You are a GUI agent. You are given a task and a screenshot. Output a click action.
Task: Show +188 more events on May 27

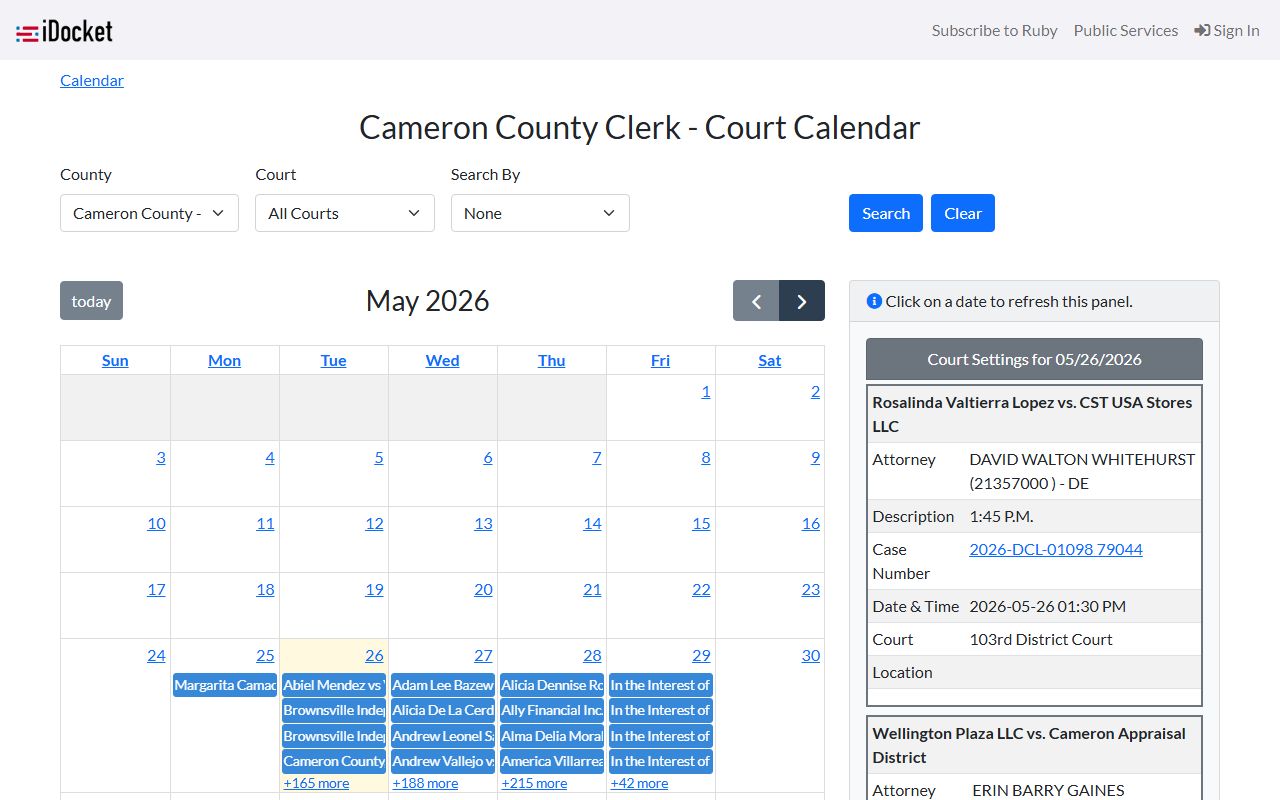[x=425, y=783]
